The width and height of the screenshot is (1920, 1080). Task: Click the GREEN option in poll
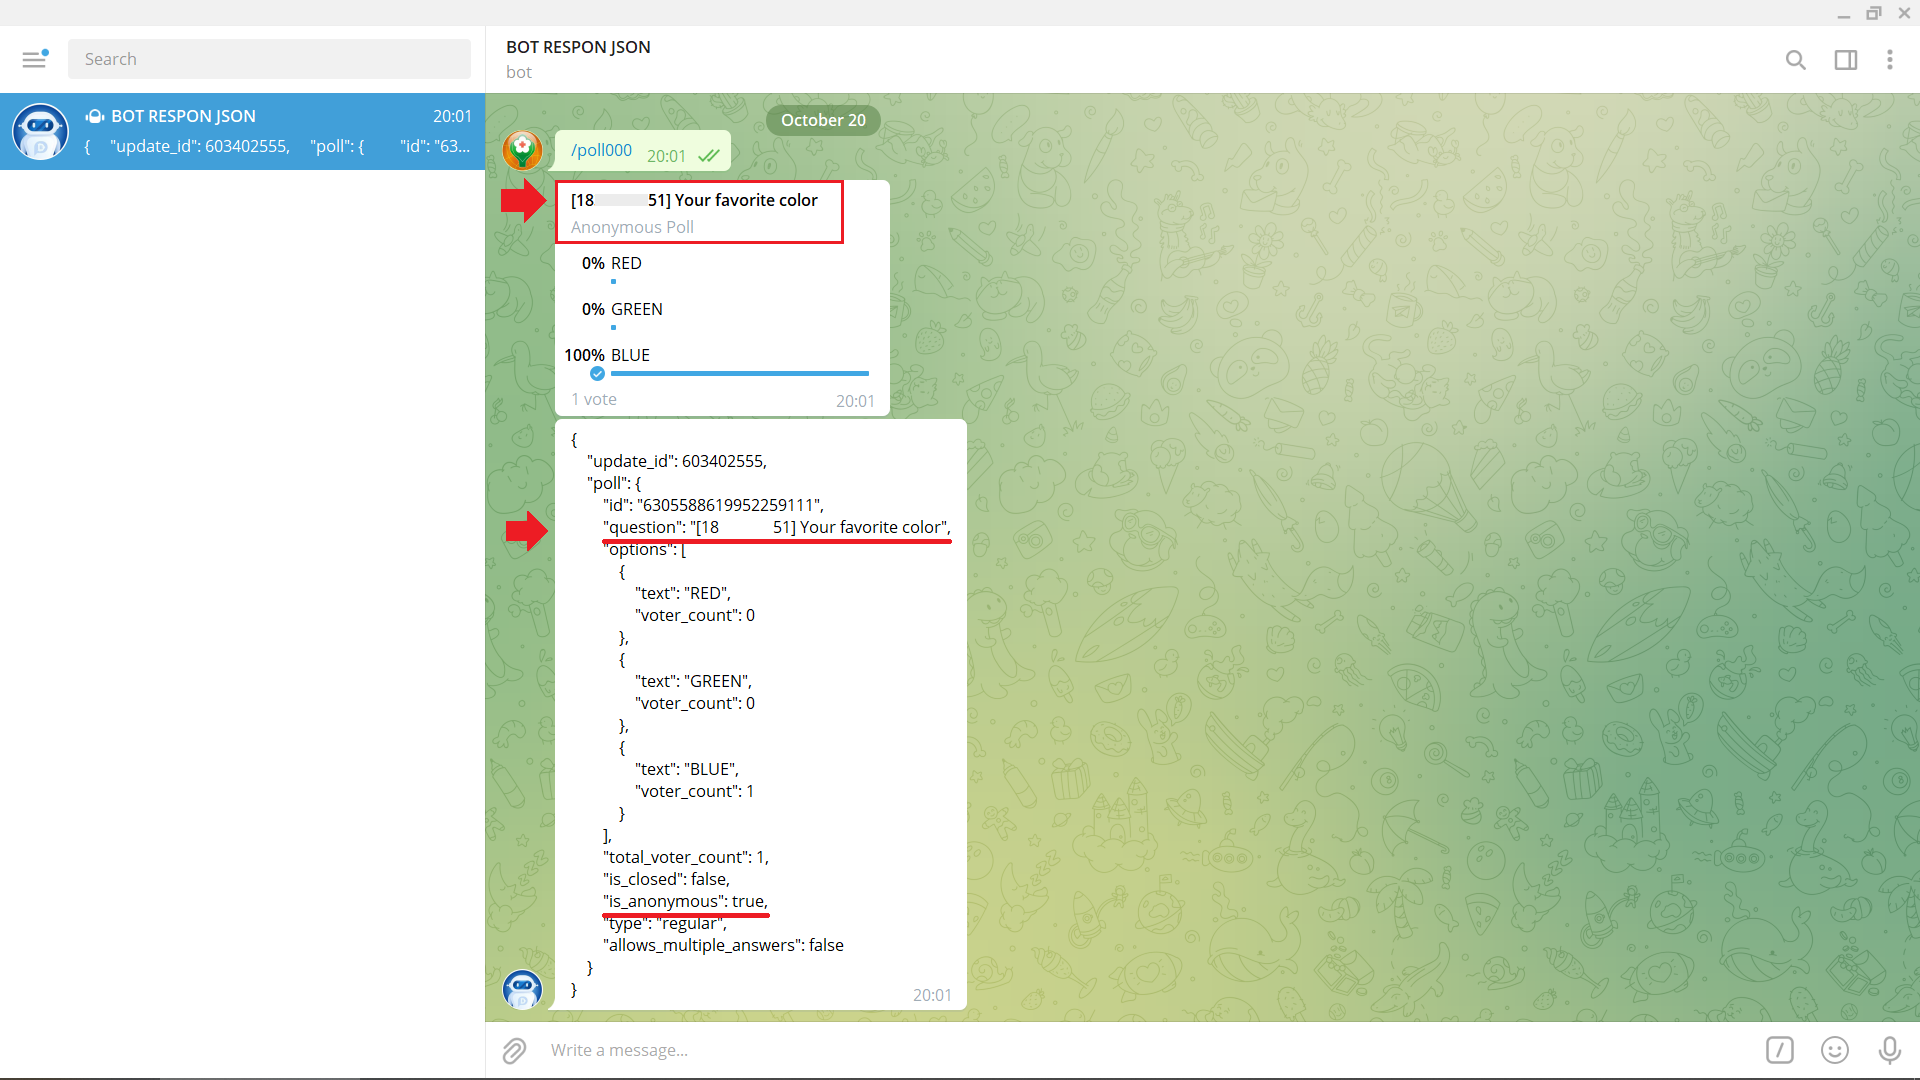tap(637, 309)
